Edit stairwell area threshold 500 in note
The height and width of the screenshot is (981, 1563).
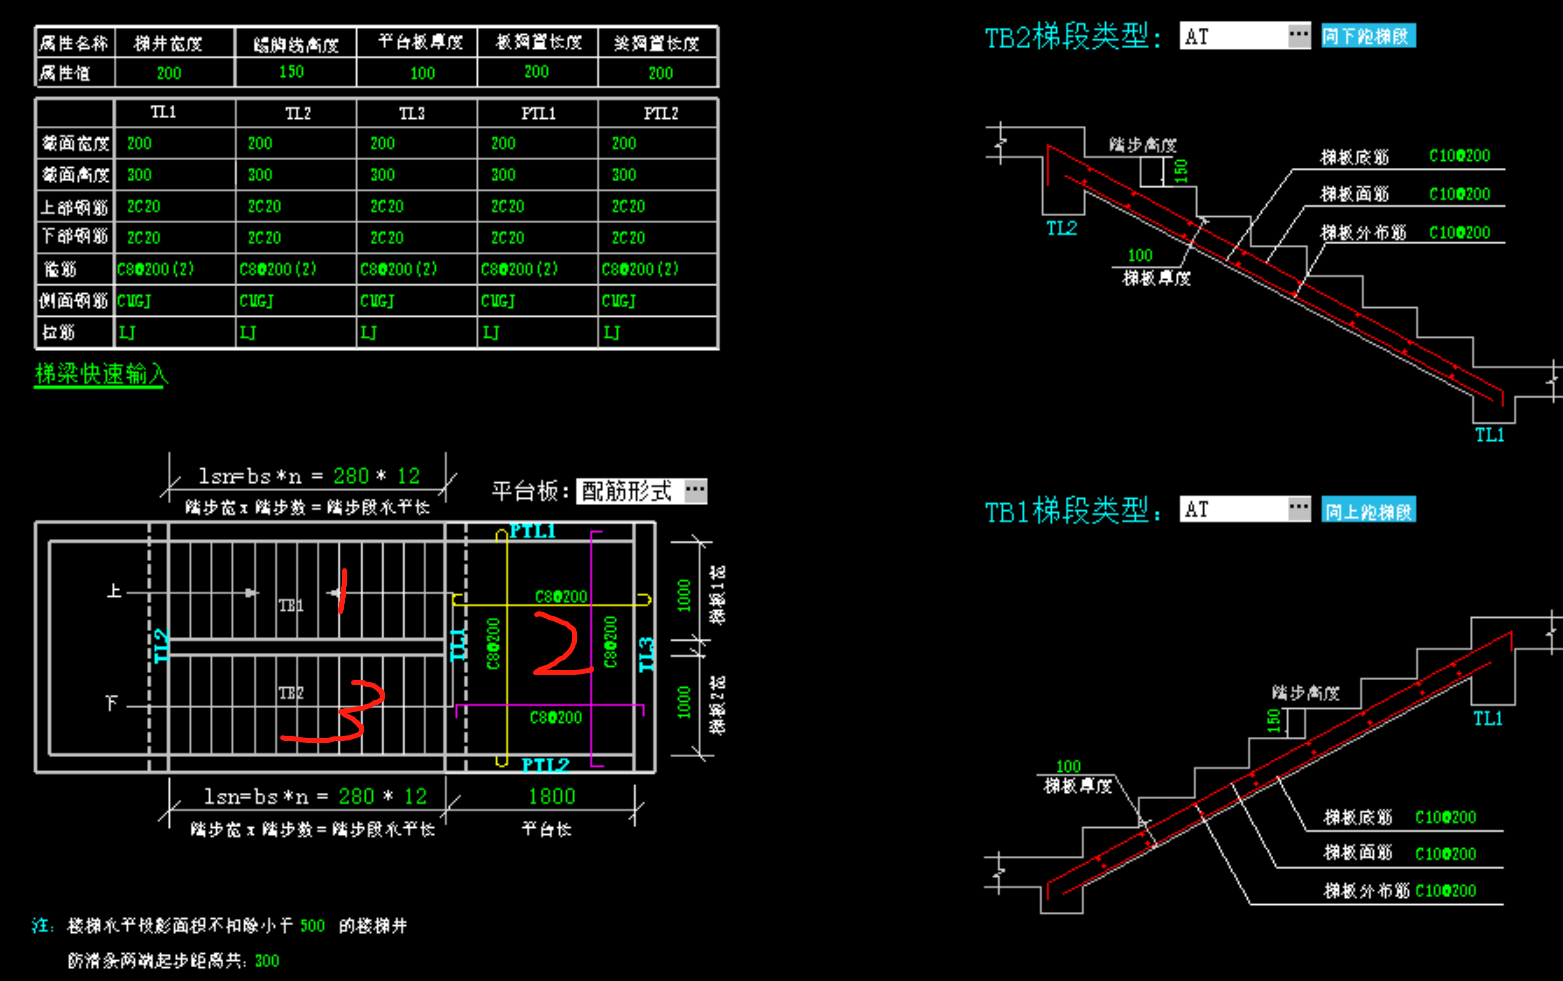coord(312,926)
